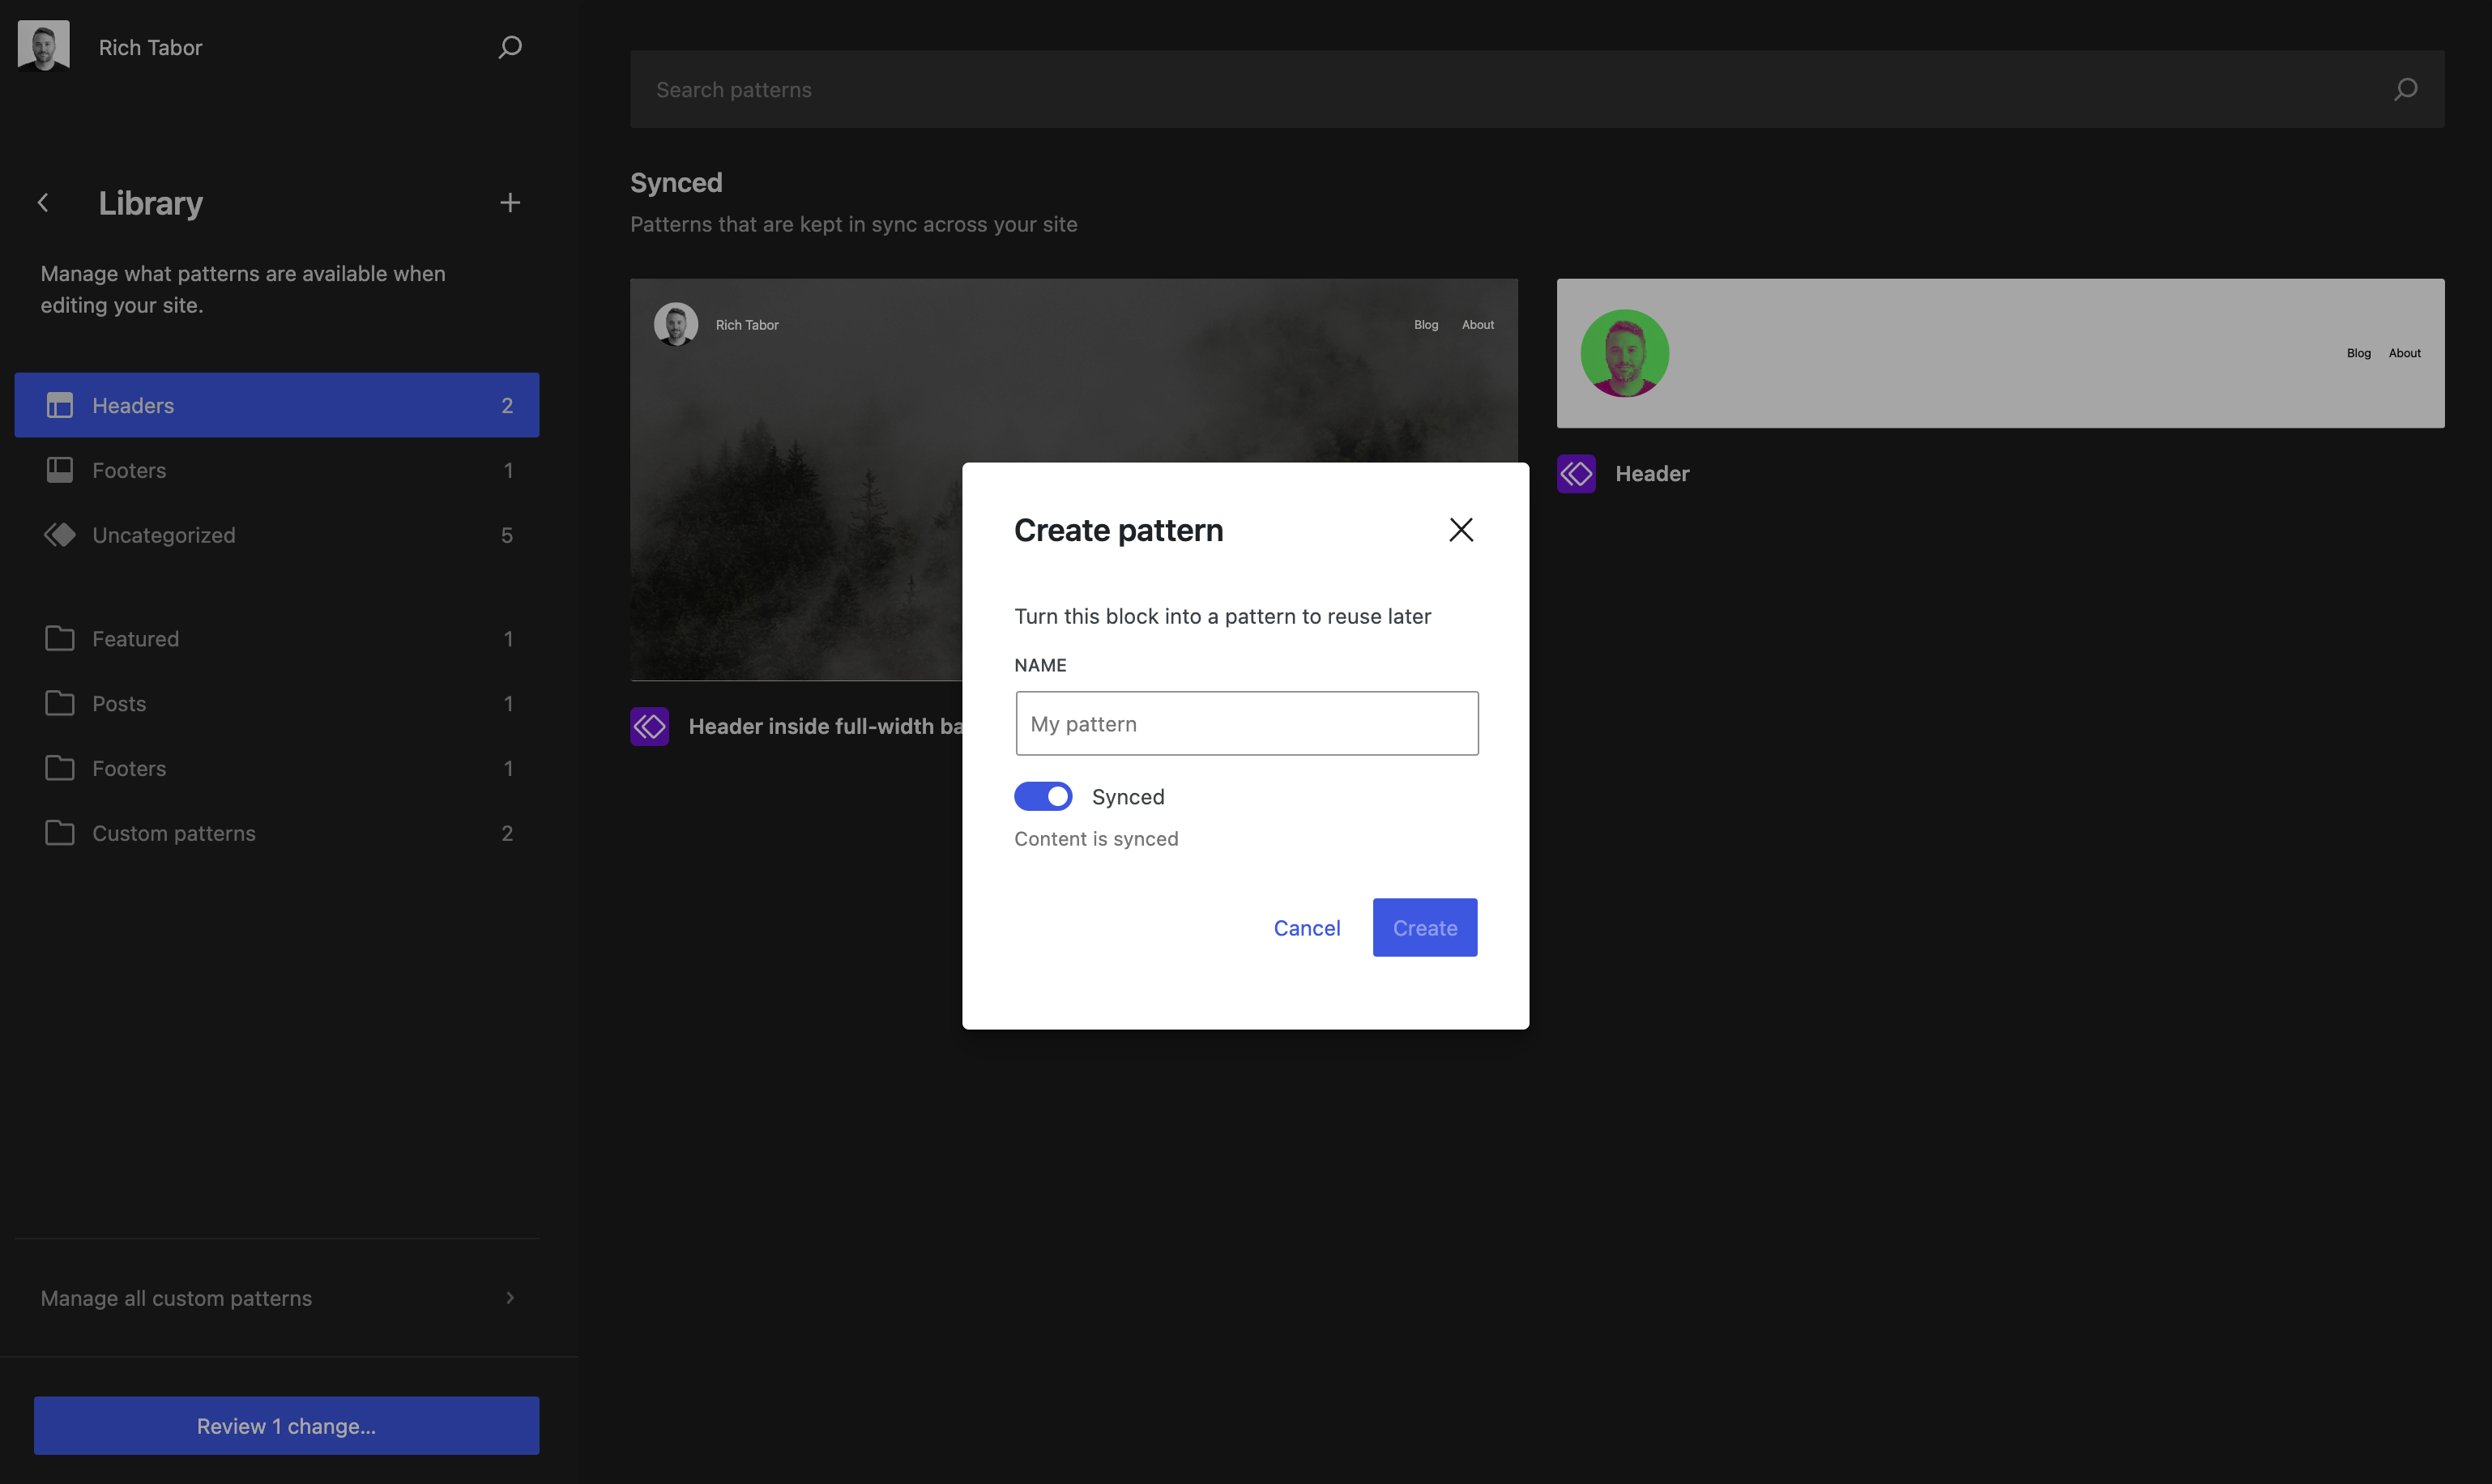Close the Create pattern dialog
This screenshot has height=1484, width=2492.
(x=1461, y=530)
